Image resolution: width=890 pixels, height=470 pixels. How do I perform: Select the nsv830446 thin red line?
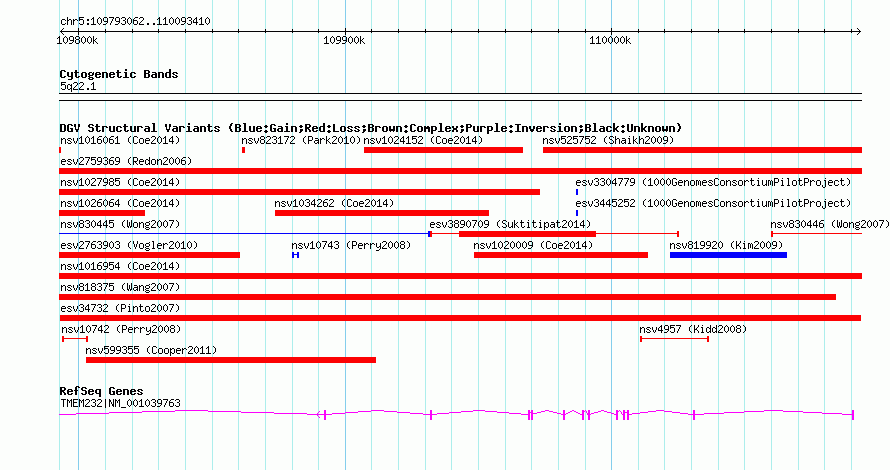(x=817, y=234)
